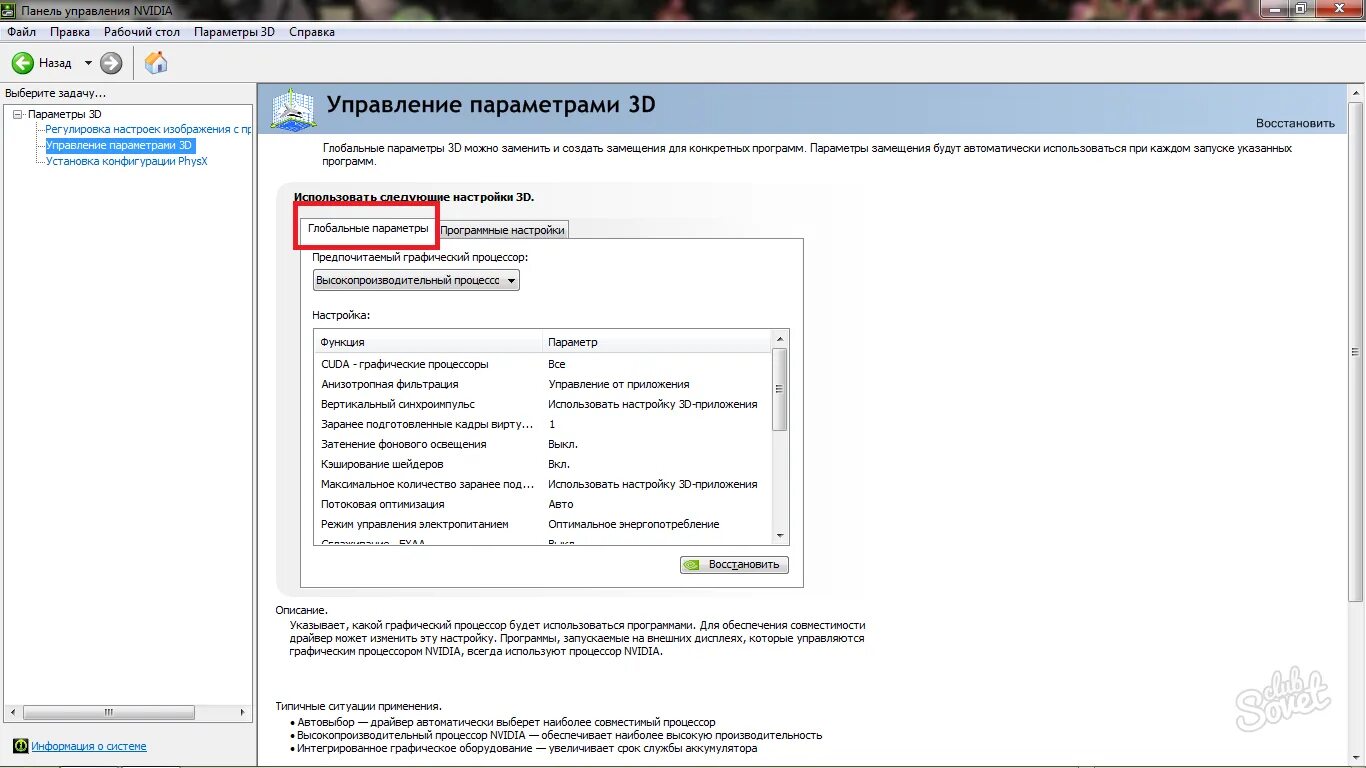Open the Home icon in toolbar
The height and width of the screenshot is (768, 1366).
click(156, 63)
